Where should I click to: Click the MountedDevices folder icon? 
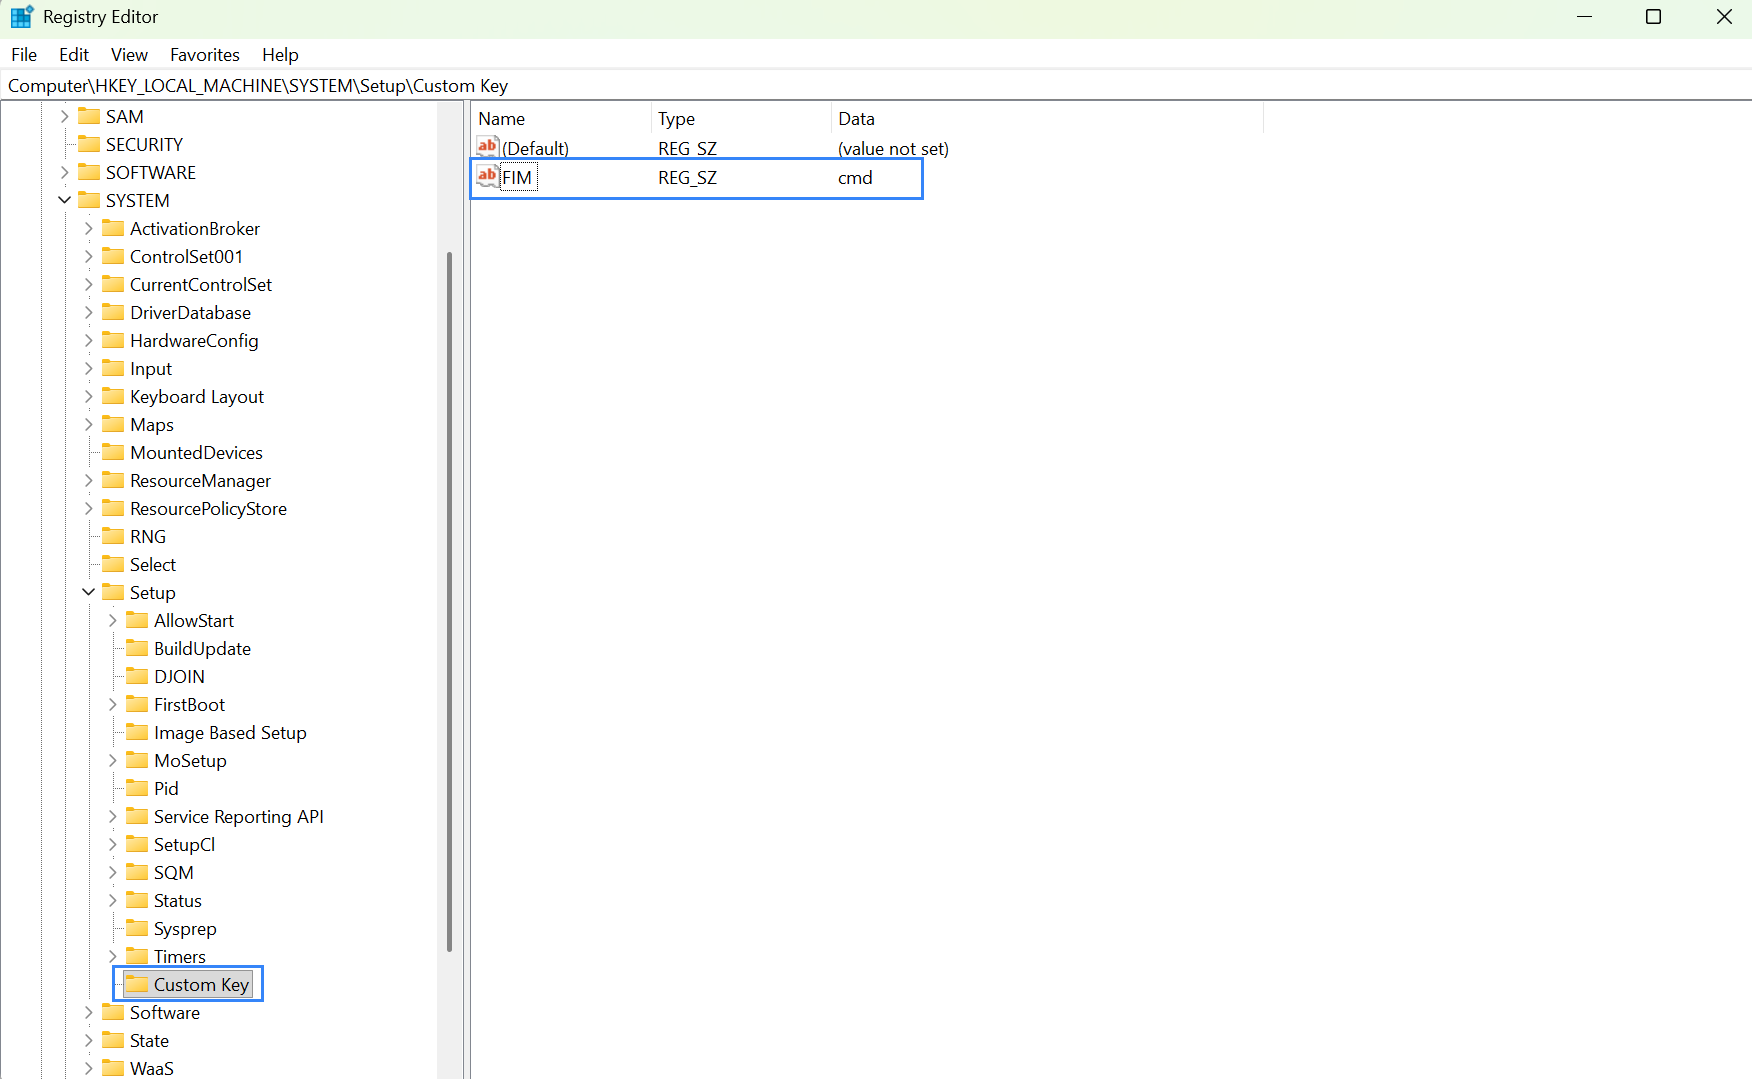point(114,452)
